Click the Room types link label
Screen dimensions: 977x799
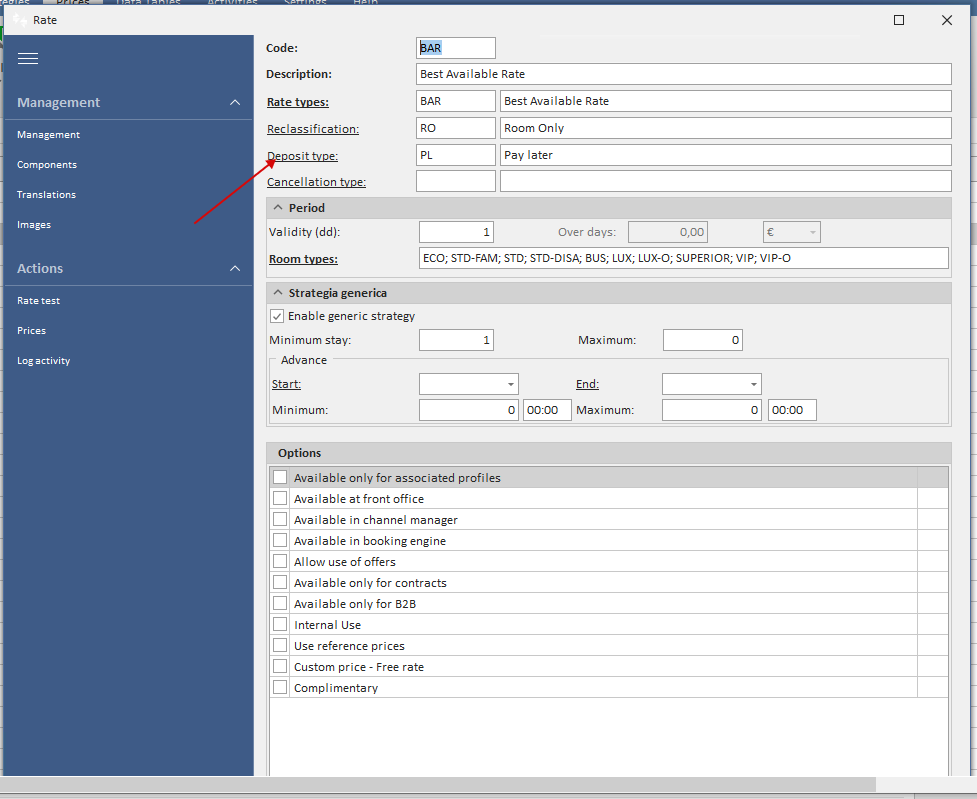303,259
